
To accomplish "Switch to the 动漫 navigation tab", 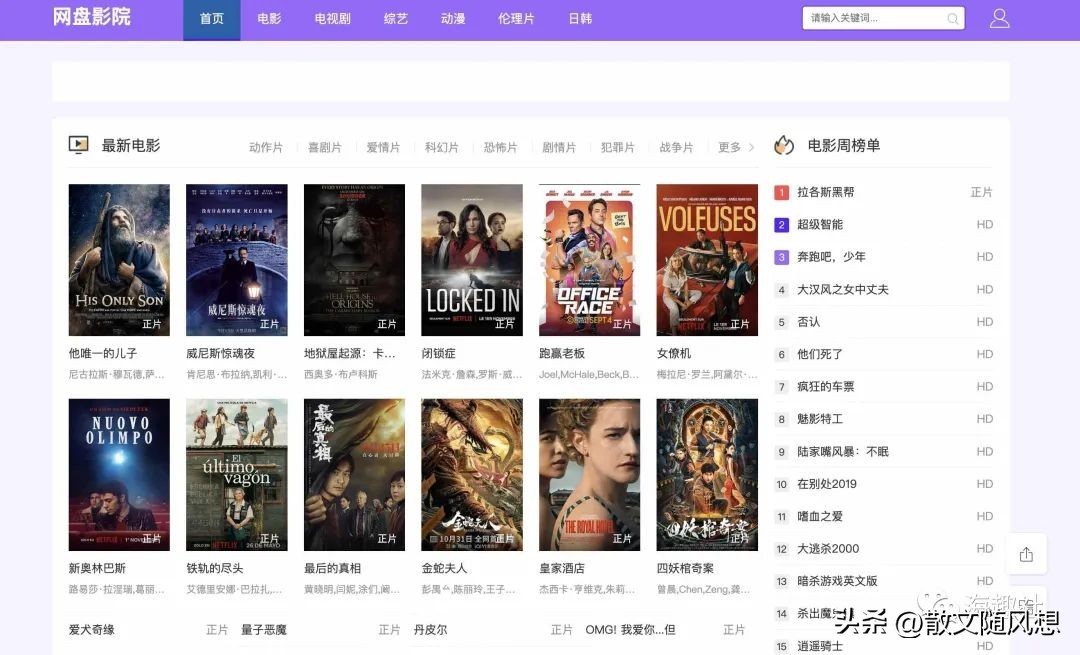I will pyautogui.click(x=453, y=19).
